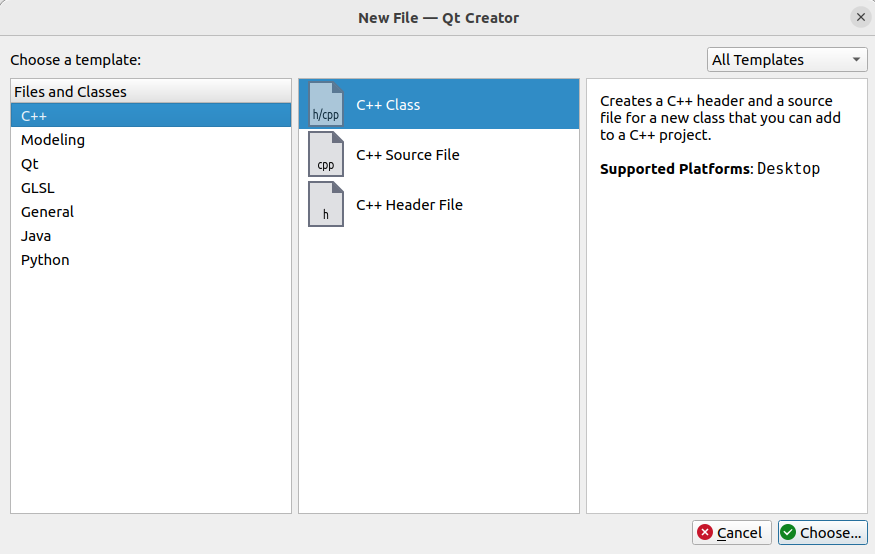Select the C++ Header File template label
The height and width of the screenshot is (554, 875).
click(x=409, y=205)
